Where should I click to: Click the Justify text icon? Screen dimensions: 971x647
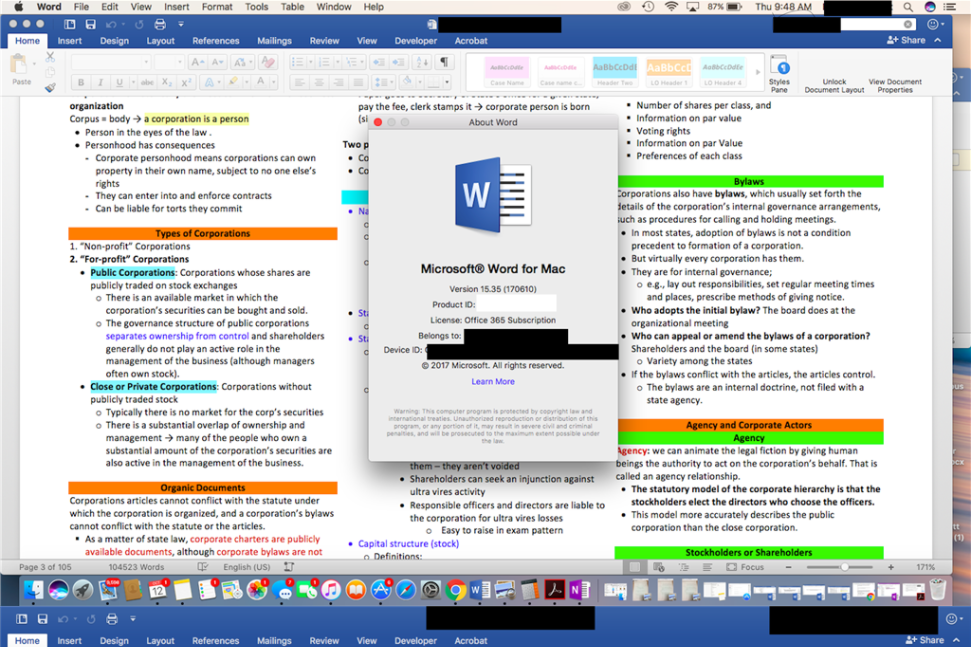[x=358, y=82]
